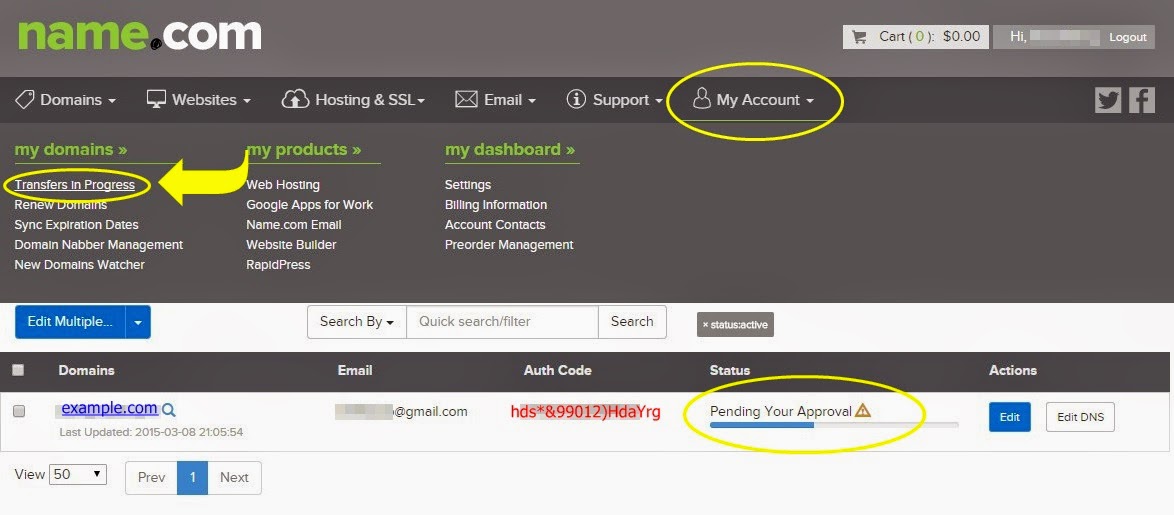Screen dimensions: 1174x515
Task: Click the my products heading link
Action: [x=304, y=150]
